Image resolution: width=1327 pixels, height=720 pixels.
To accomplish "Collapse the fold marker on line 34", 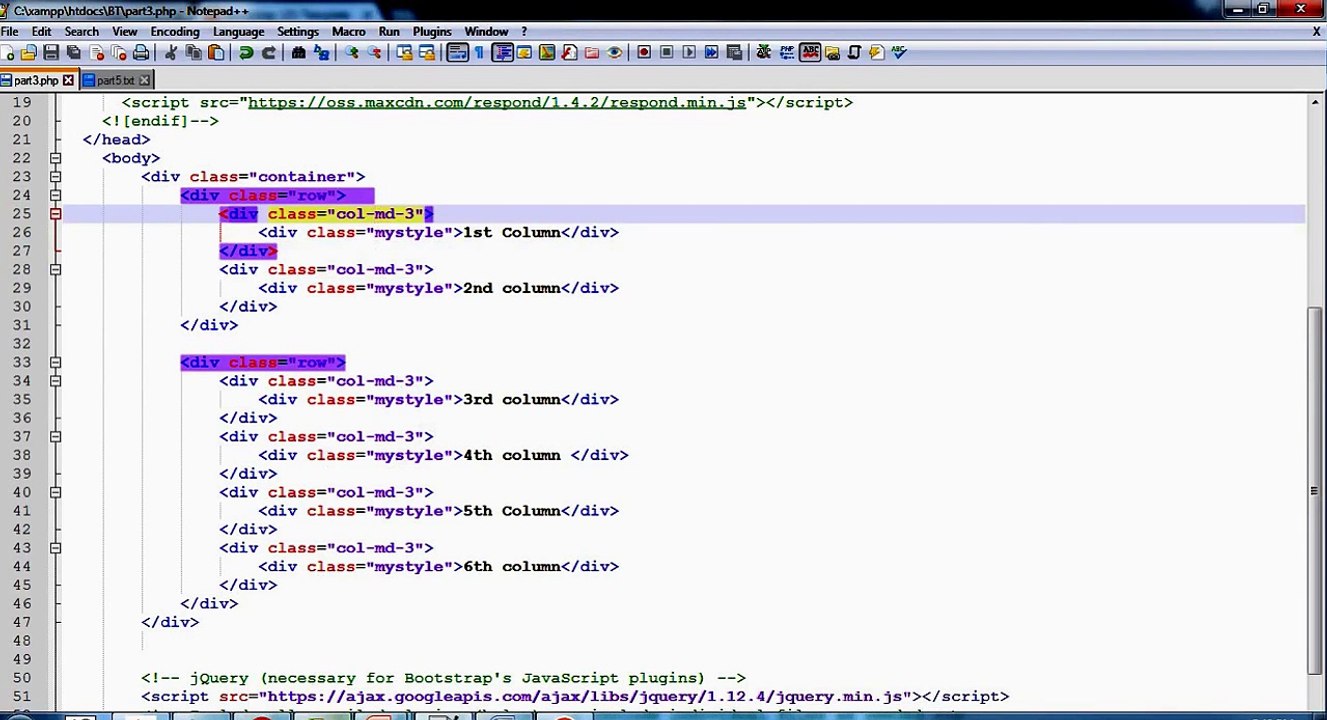I will click(x=55, y=381).
